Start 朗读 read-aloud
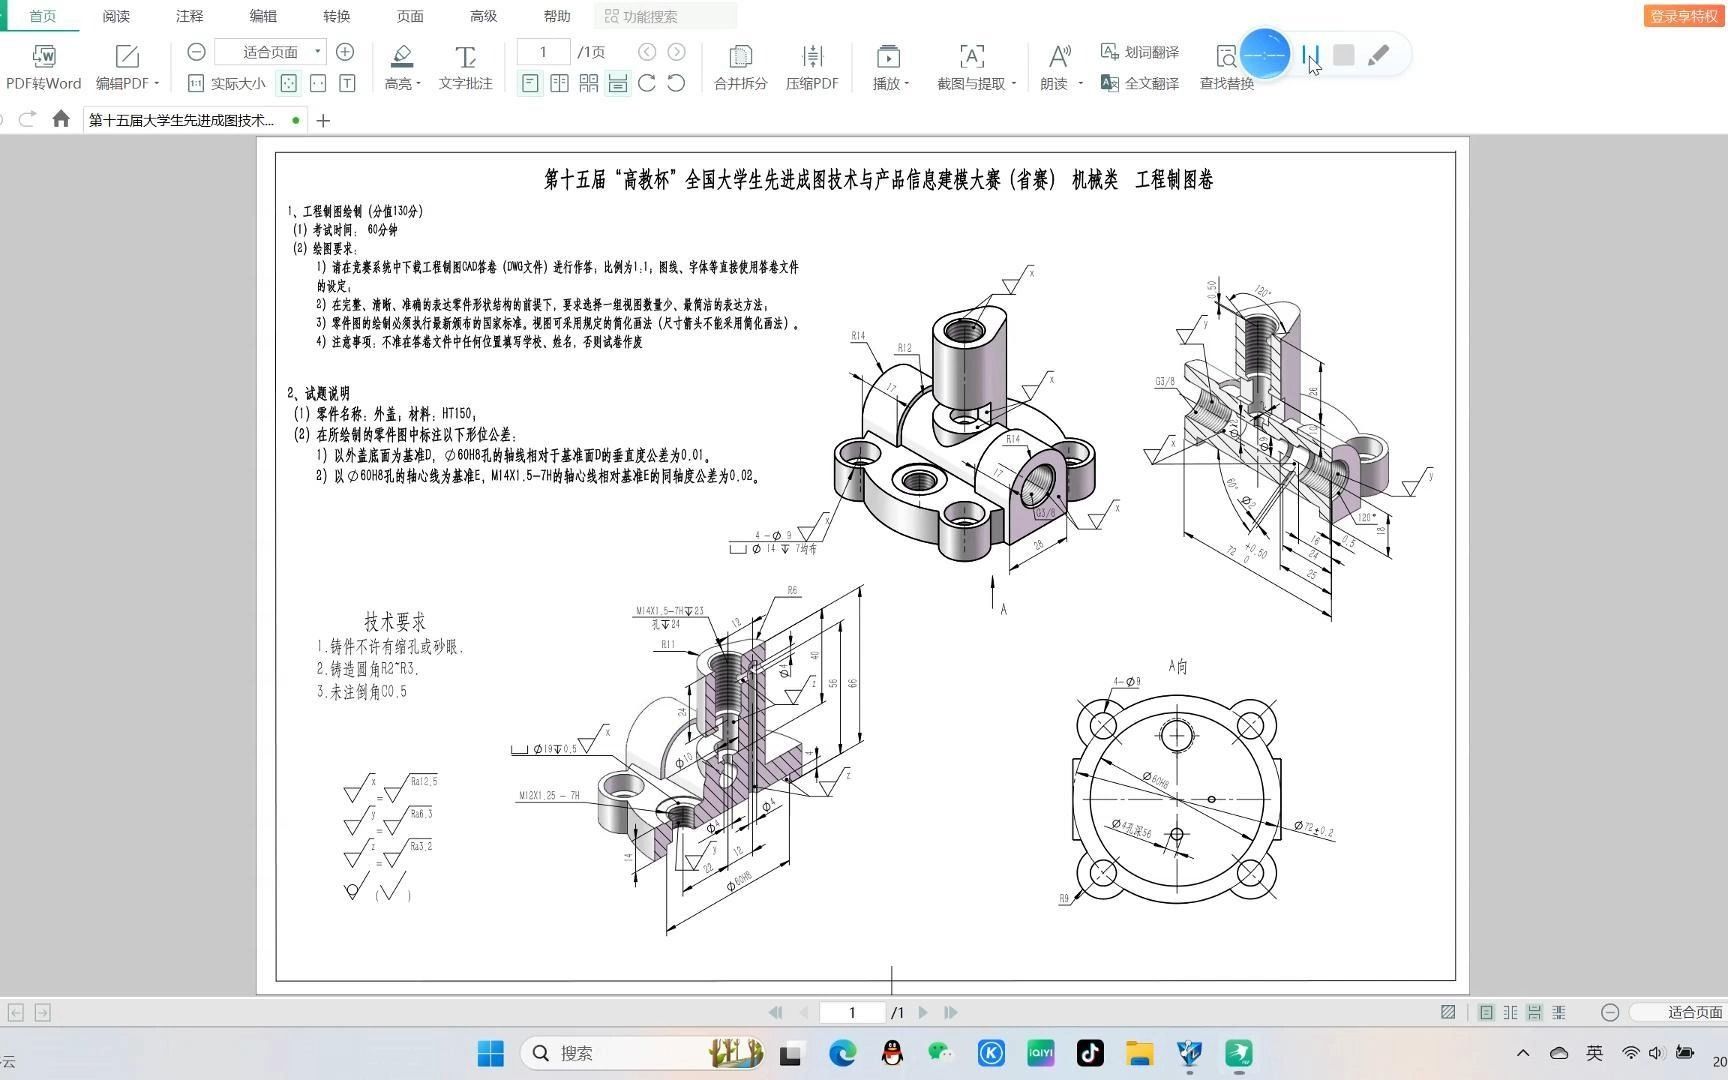This screenshot has width=1728, height=1080. 1058,67
